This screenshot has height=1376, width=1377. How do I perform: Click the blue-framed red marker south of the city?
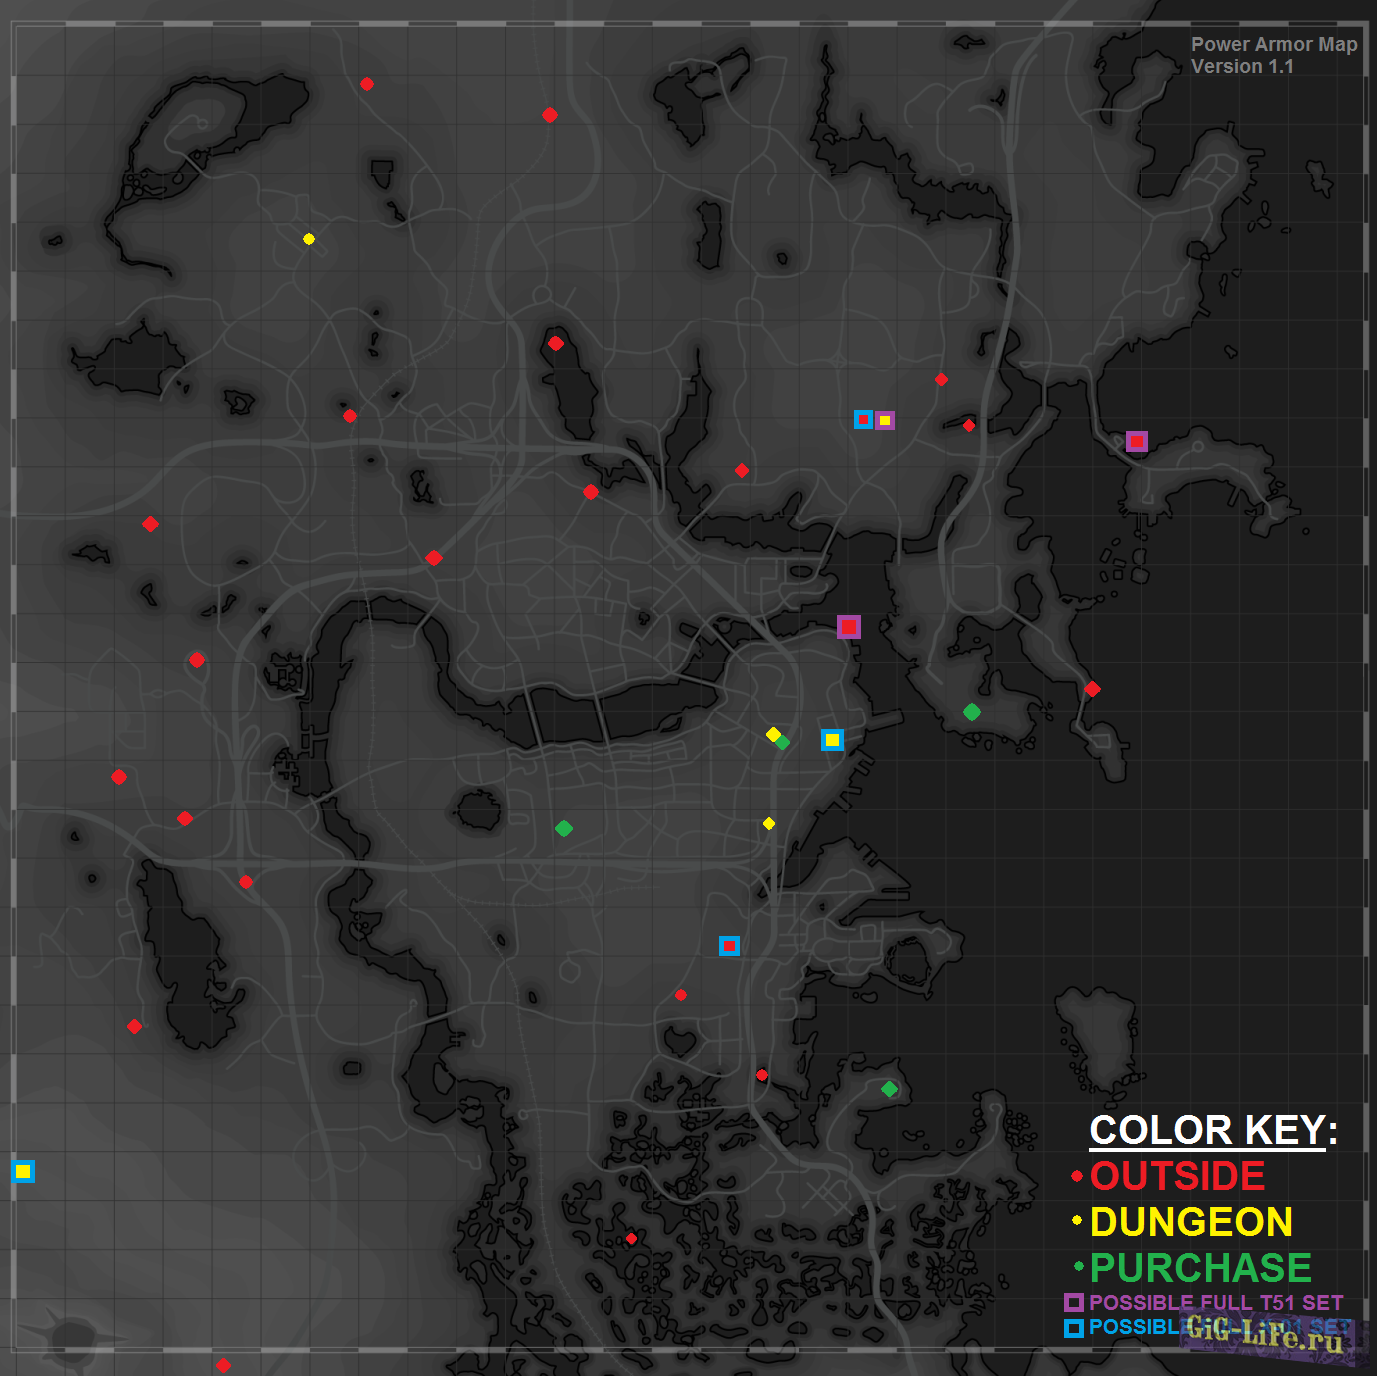pos(729,946)
